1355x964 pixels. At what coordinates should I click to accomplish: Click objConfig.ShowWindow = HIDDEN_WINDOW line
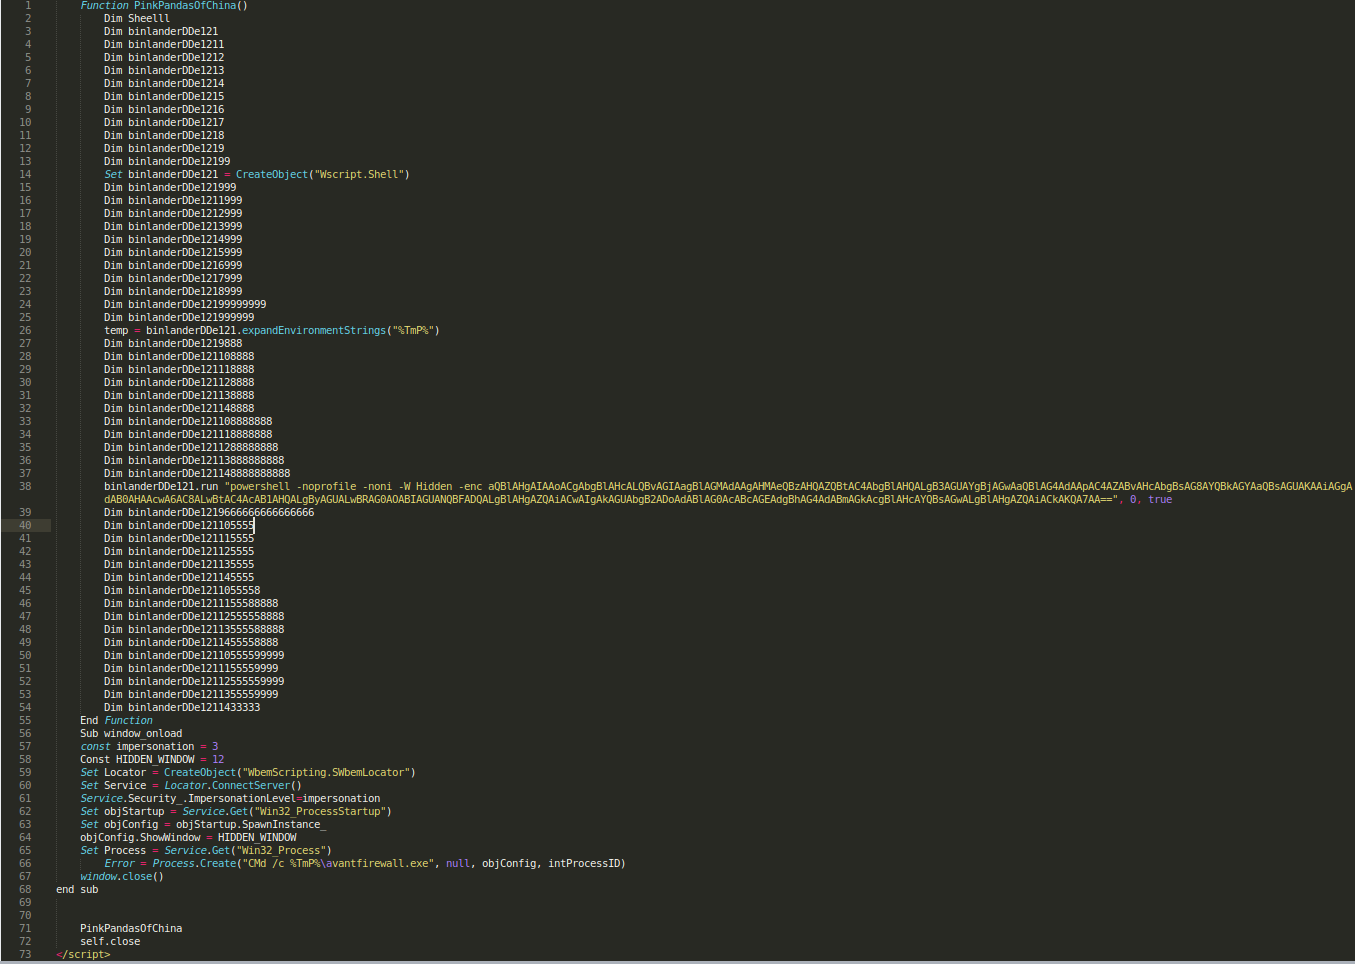[x=188, y=837]
